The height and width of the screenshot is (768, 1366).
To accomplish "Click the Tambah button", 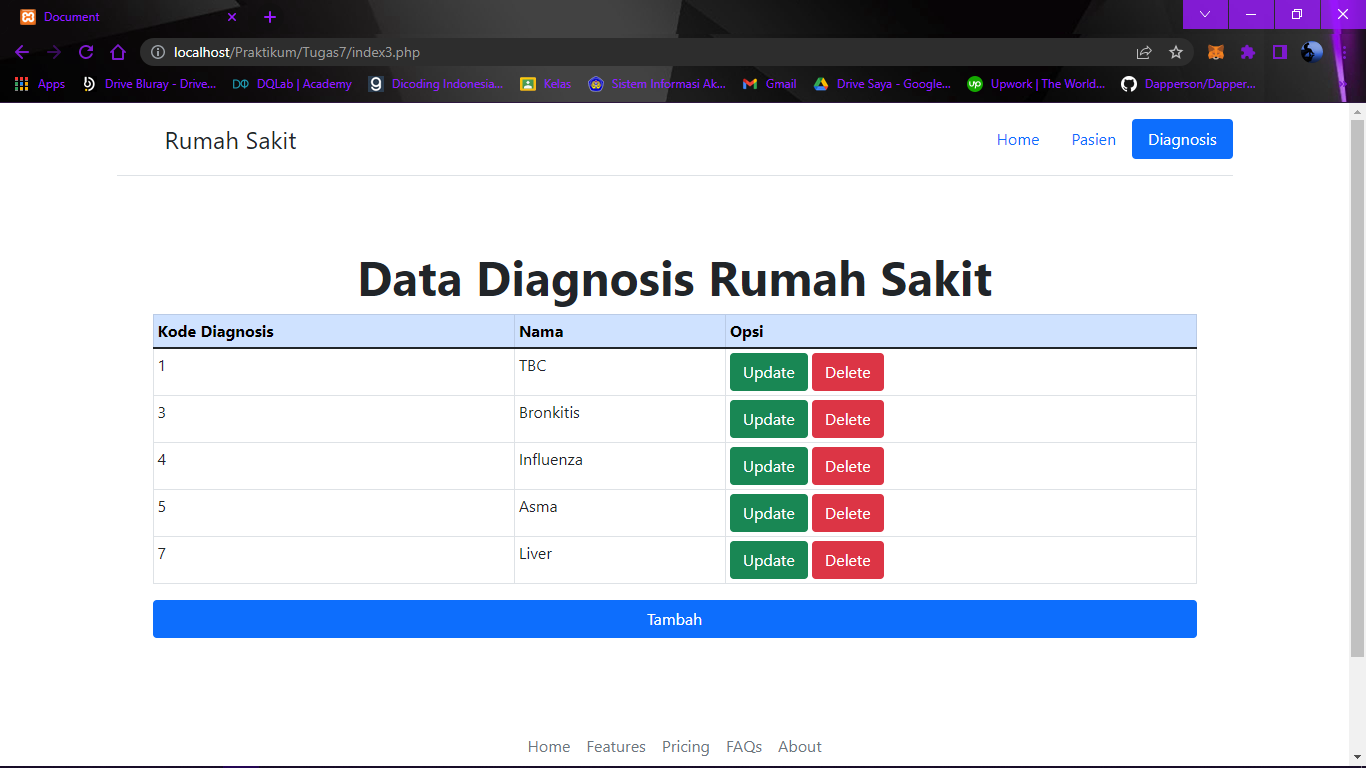I will (674, 618).
